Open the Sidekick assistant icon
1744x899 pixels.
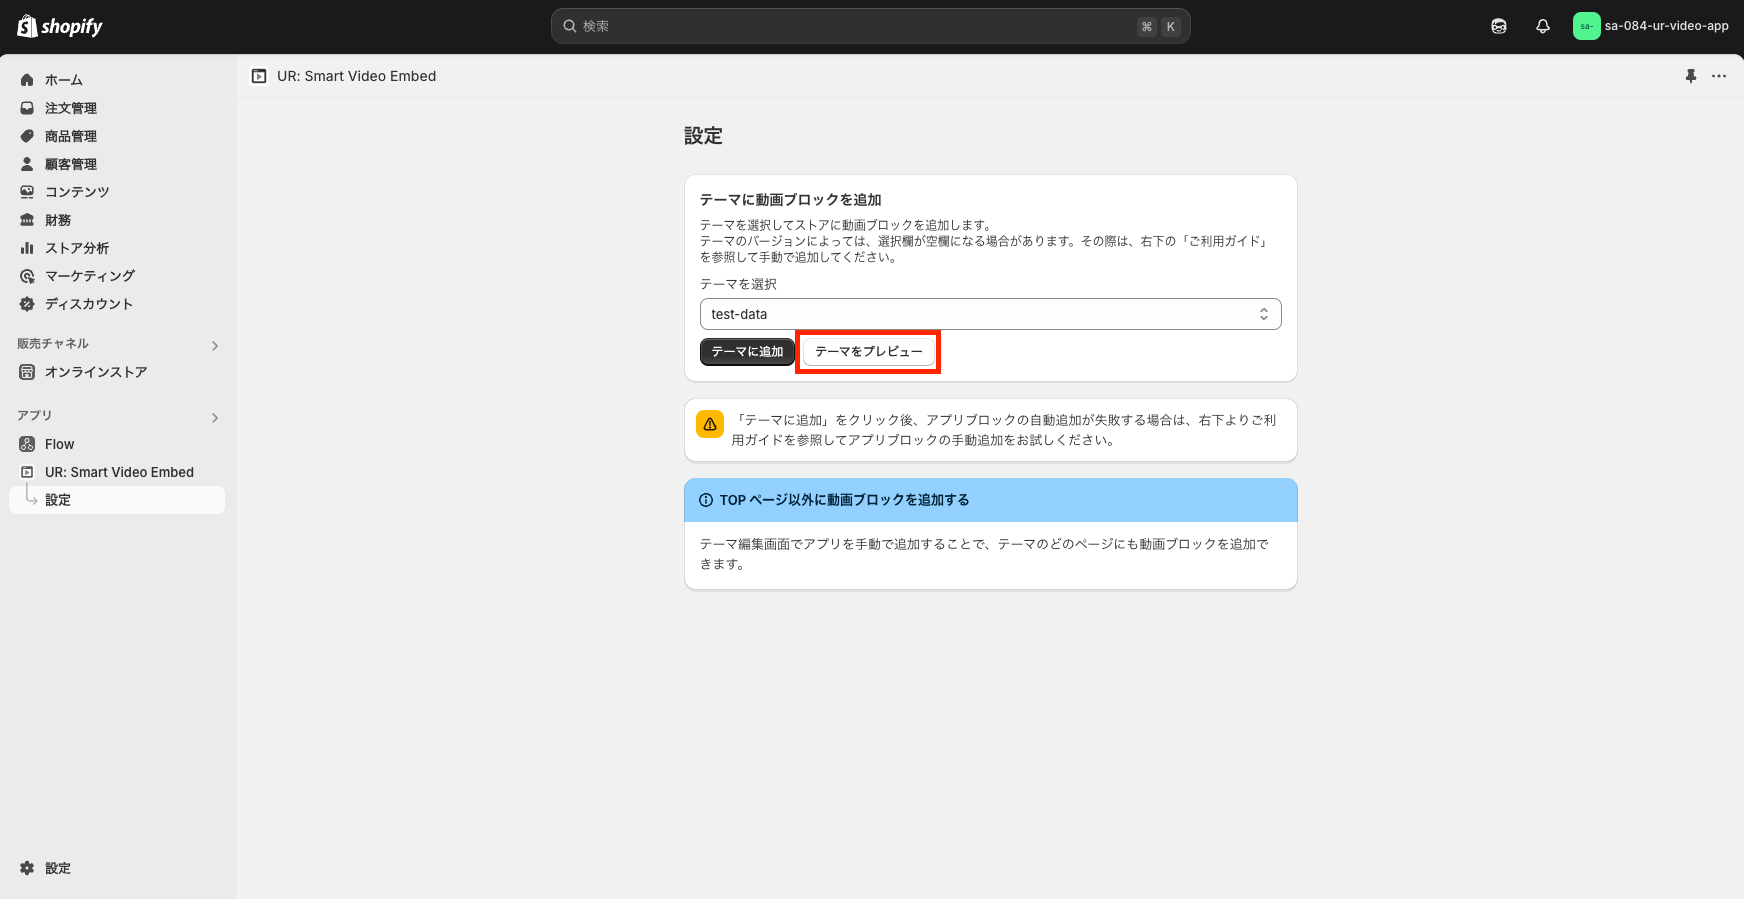(x=1498, y=26)
